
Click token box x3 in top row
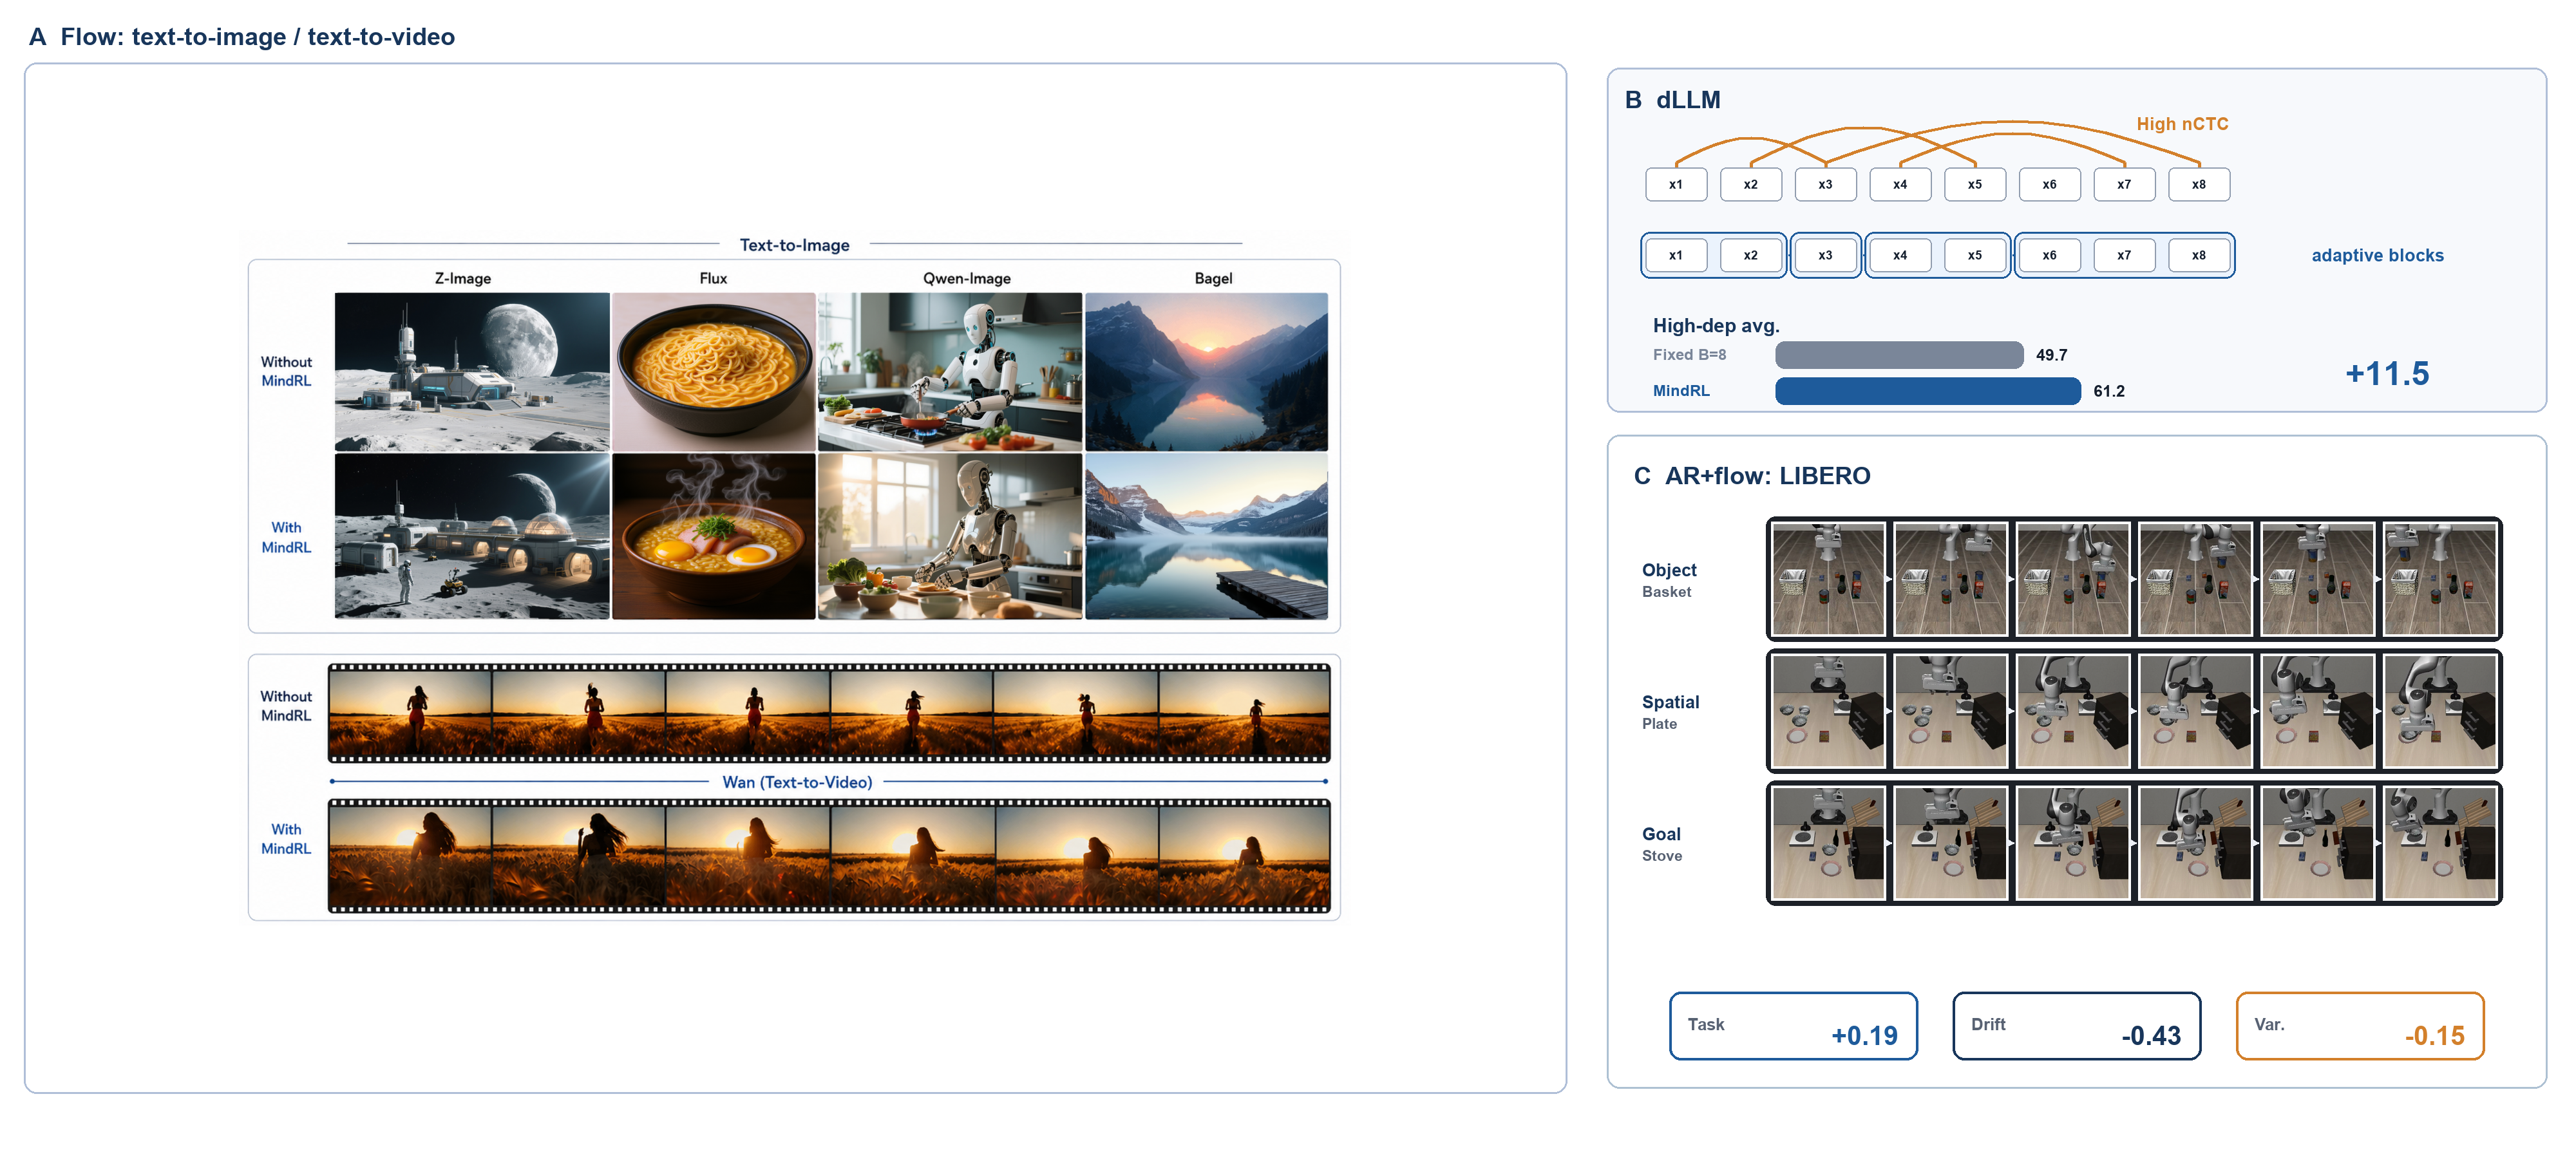point(1825,184)
